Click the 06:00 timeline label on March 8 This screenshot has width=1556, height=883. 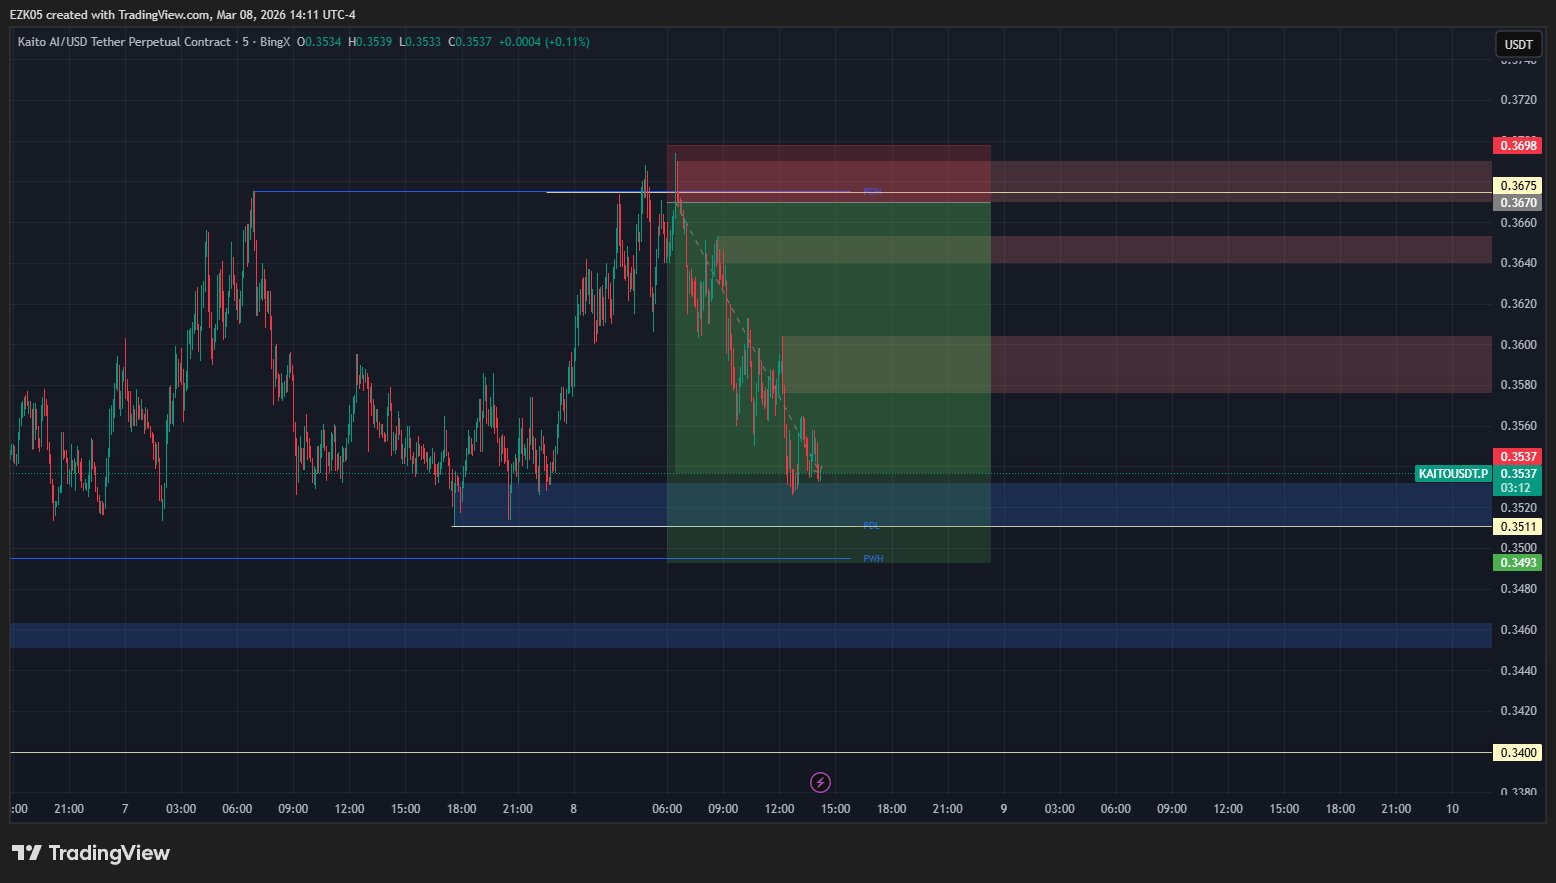[667, 809]
